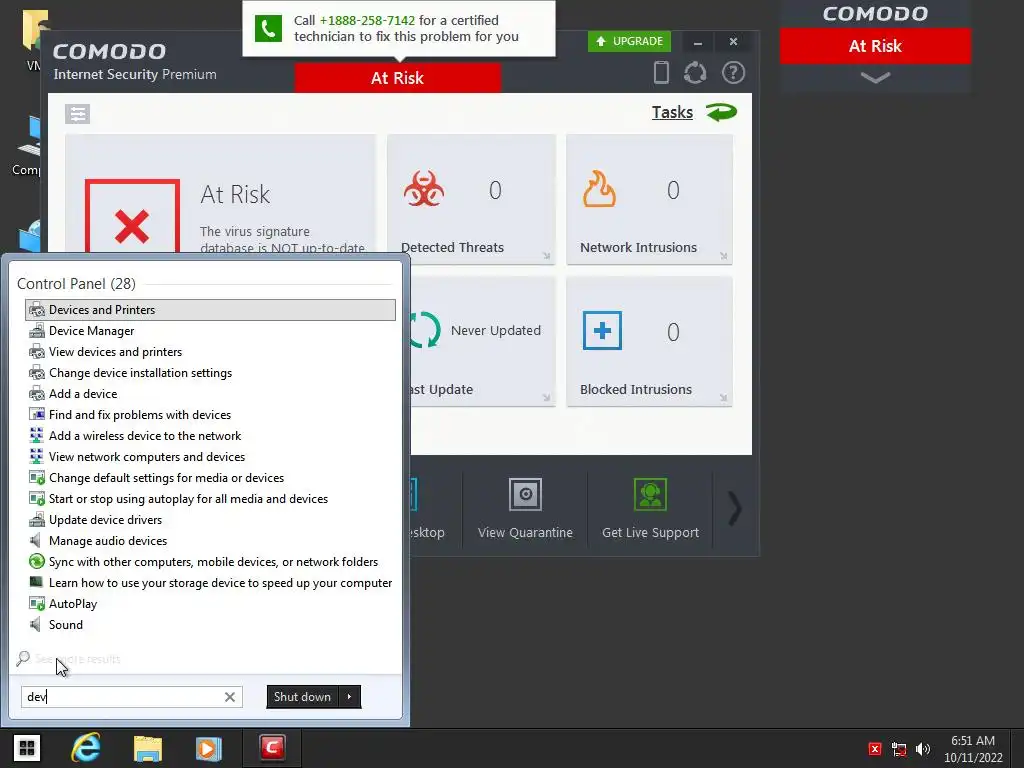Click the Comodo update refresh icon

(x=695, y=72)
